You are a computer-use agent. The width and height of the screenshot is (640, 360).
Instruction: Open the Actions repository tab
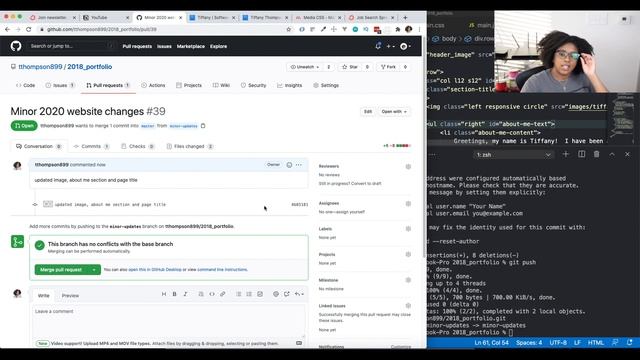[153, 85]
